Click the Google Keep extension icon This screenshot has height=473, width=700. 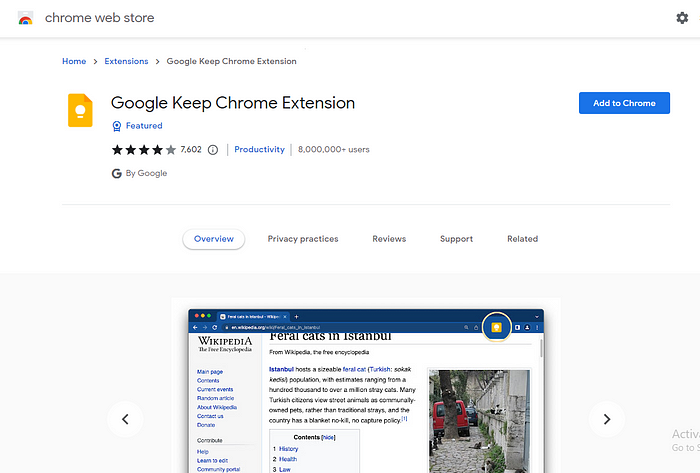tap(80, 110)
